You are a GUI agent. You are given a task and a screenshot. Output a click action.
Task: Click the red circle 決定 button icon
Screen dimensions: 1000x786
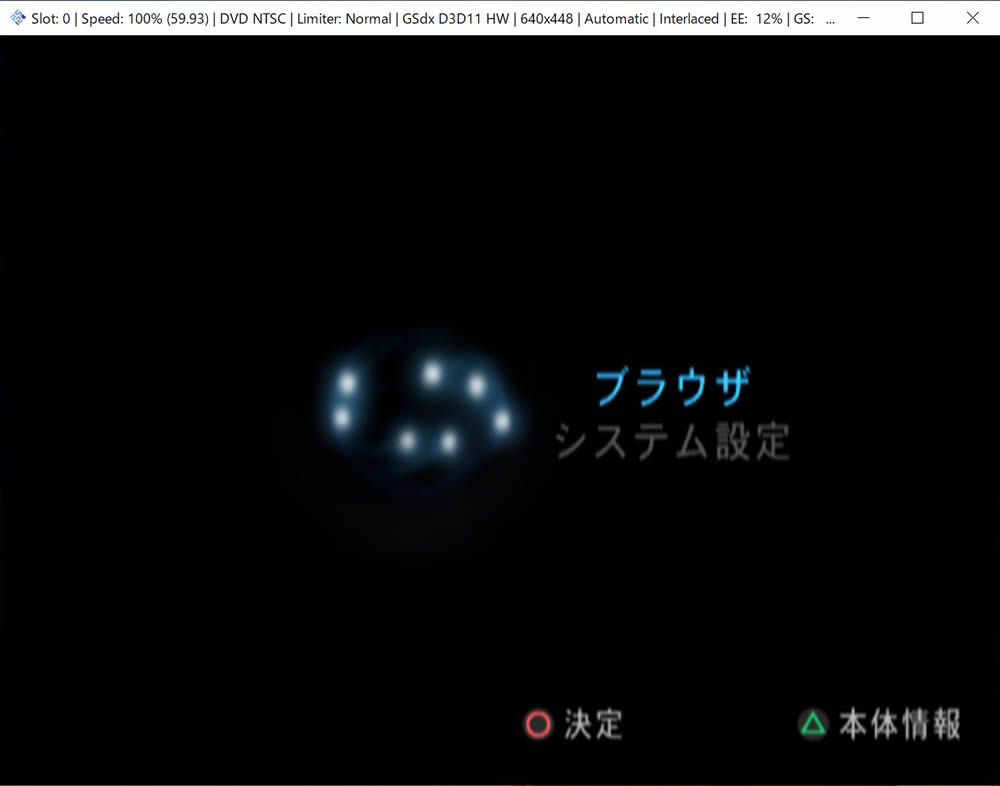(x=538, y=725)
